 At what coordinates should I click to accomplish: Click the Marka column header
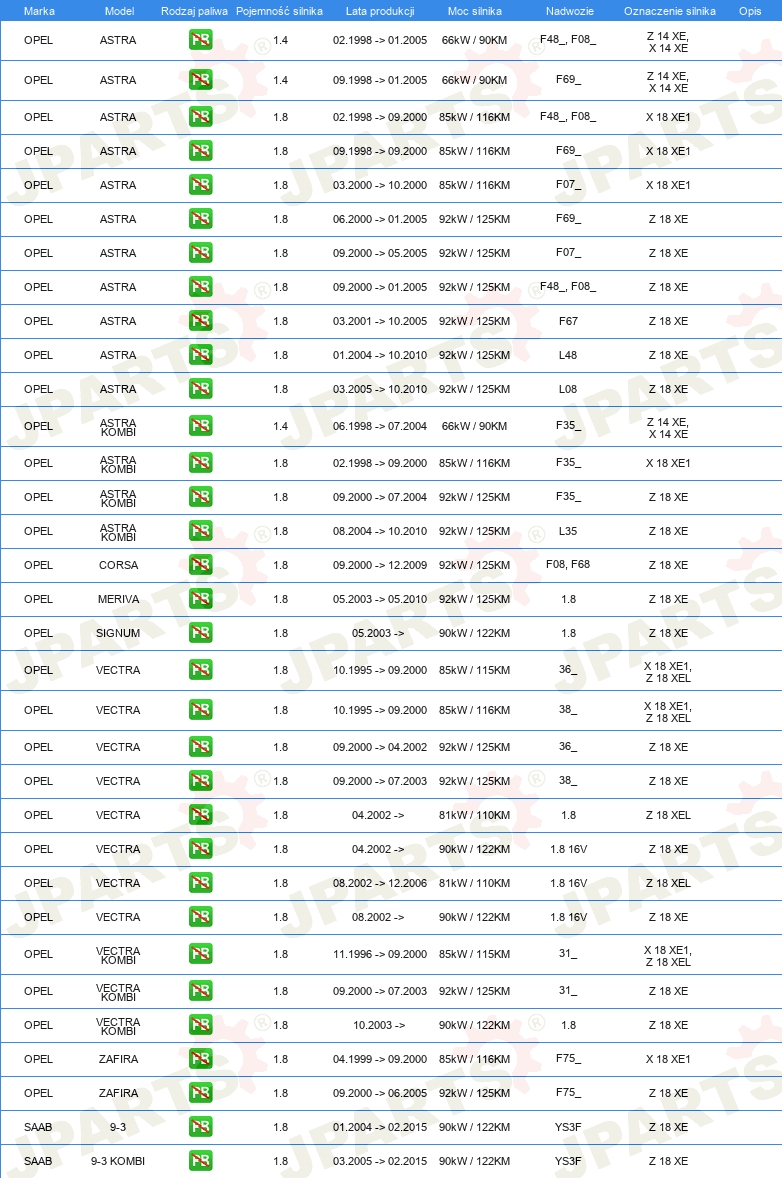pyautogui.click(x=39, y=11)
